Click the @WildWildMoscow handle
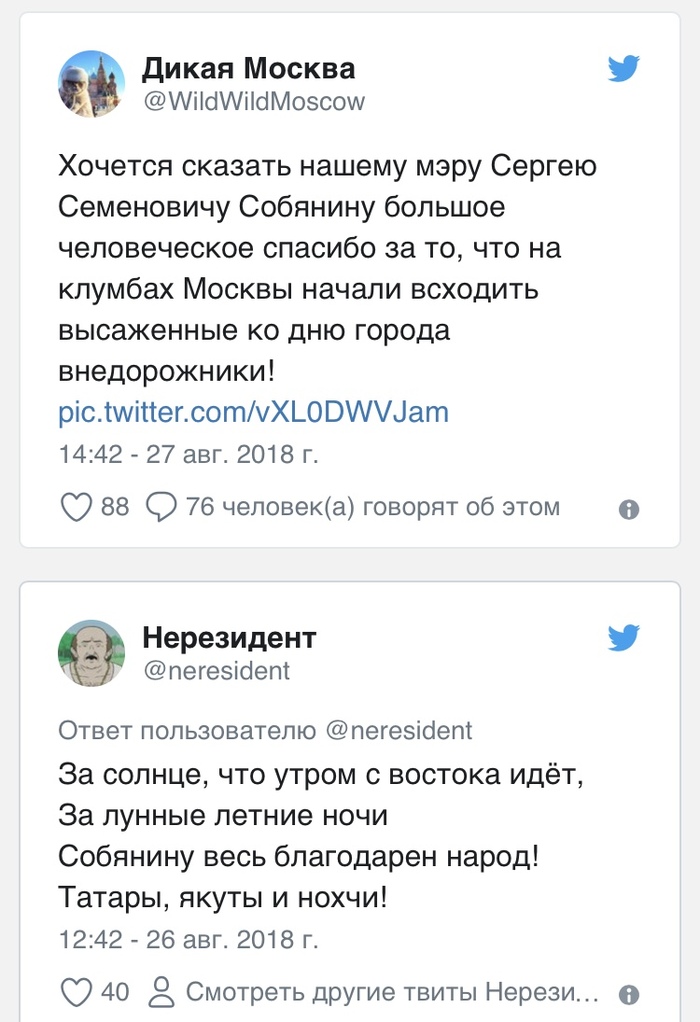 coord(254,102)
